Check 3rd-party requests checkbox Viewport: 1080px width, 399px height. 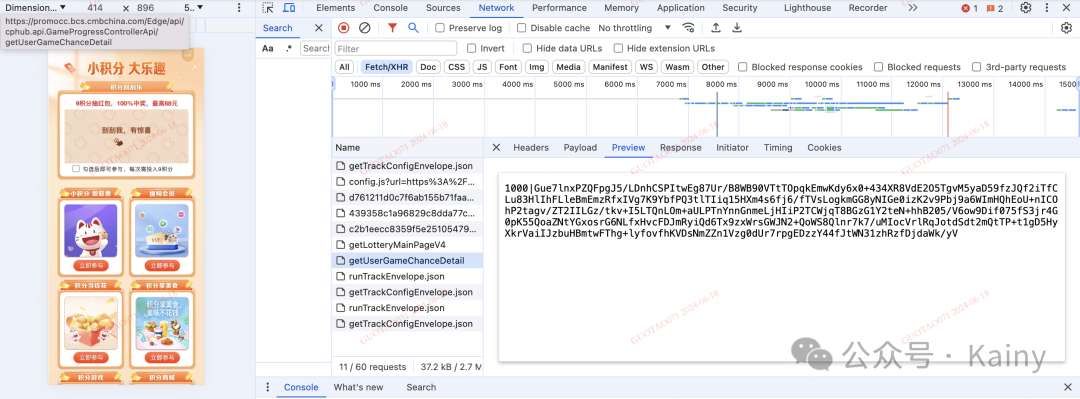(x=977, y=67)
